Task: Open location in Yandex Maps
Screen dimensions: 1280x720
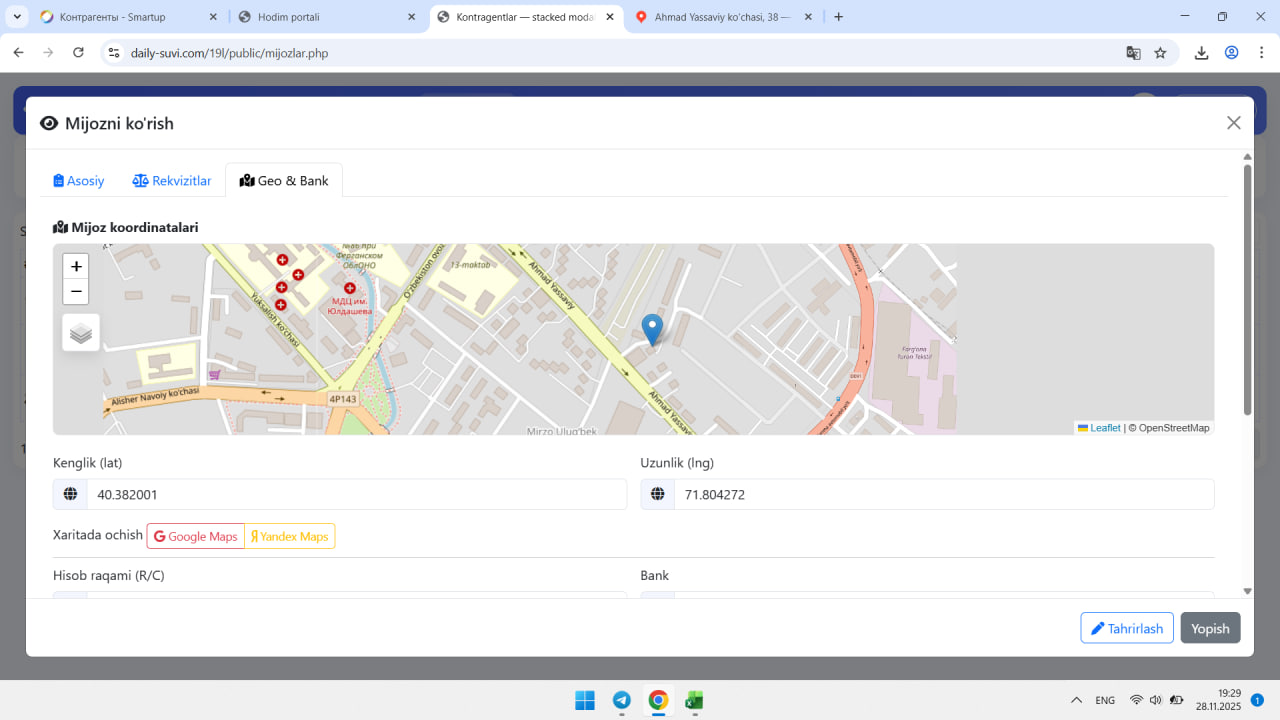Action: [x=290, y=537]
